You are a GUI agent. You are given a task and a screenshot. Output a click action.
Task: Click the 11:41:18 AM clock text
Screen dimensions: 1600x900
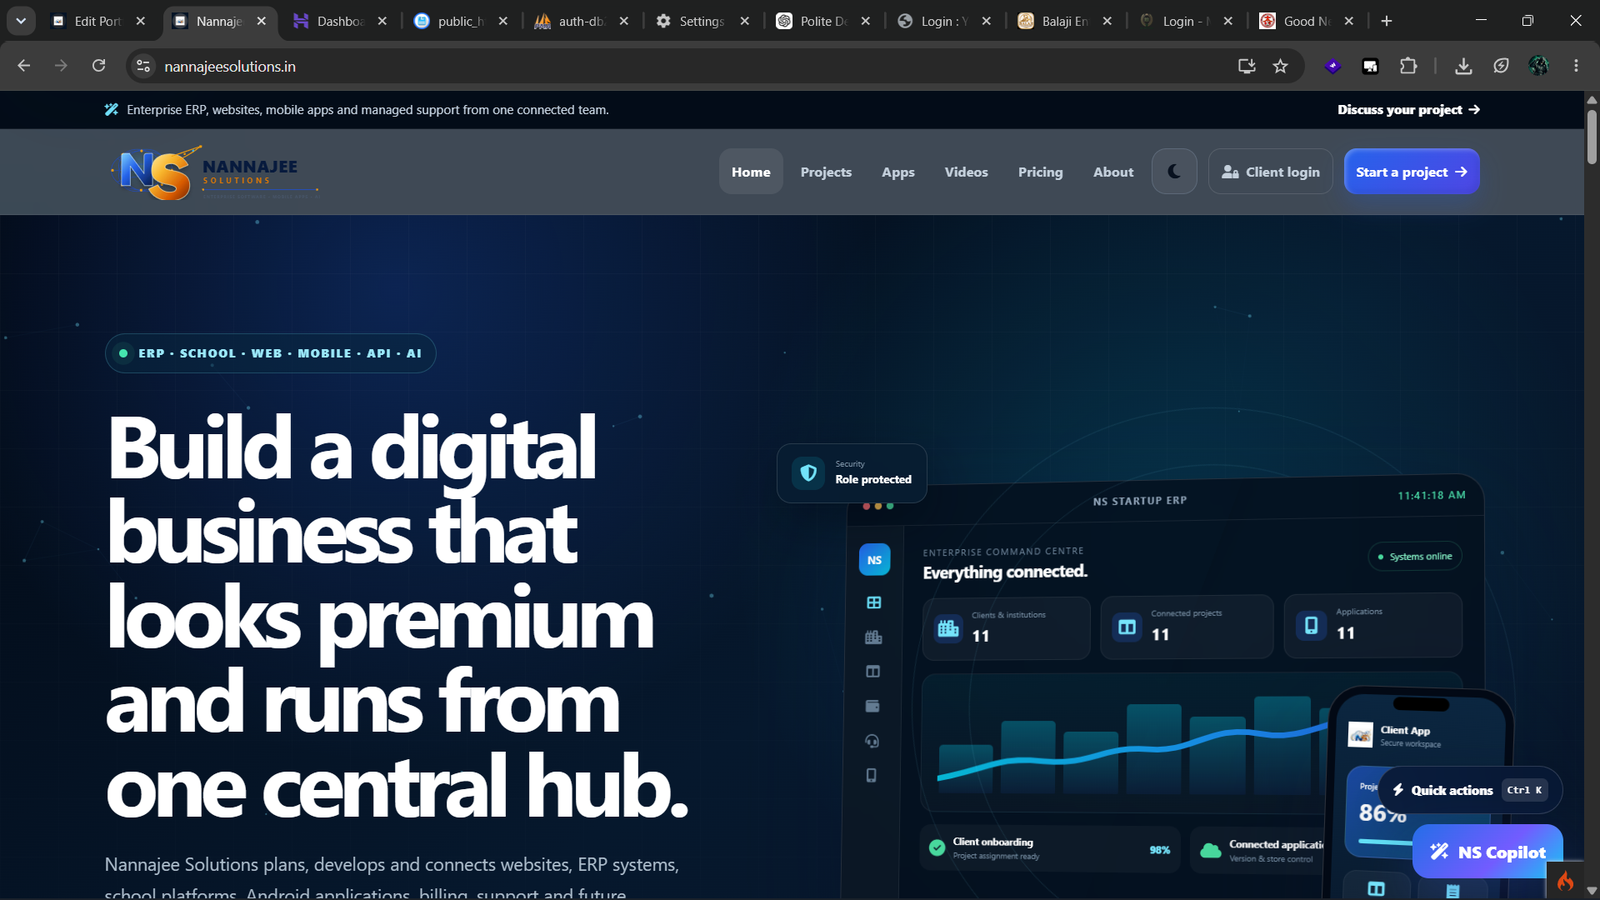pyautogui.click(x=1432, y=495)
